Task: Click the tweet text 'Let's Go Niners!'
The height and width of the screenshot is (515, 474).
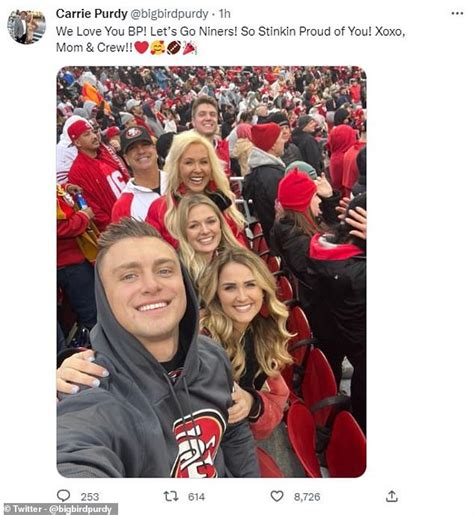Action: [x=194, y=31]
